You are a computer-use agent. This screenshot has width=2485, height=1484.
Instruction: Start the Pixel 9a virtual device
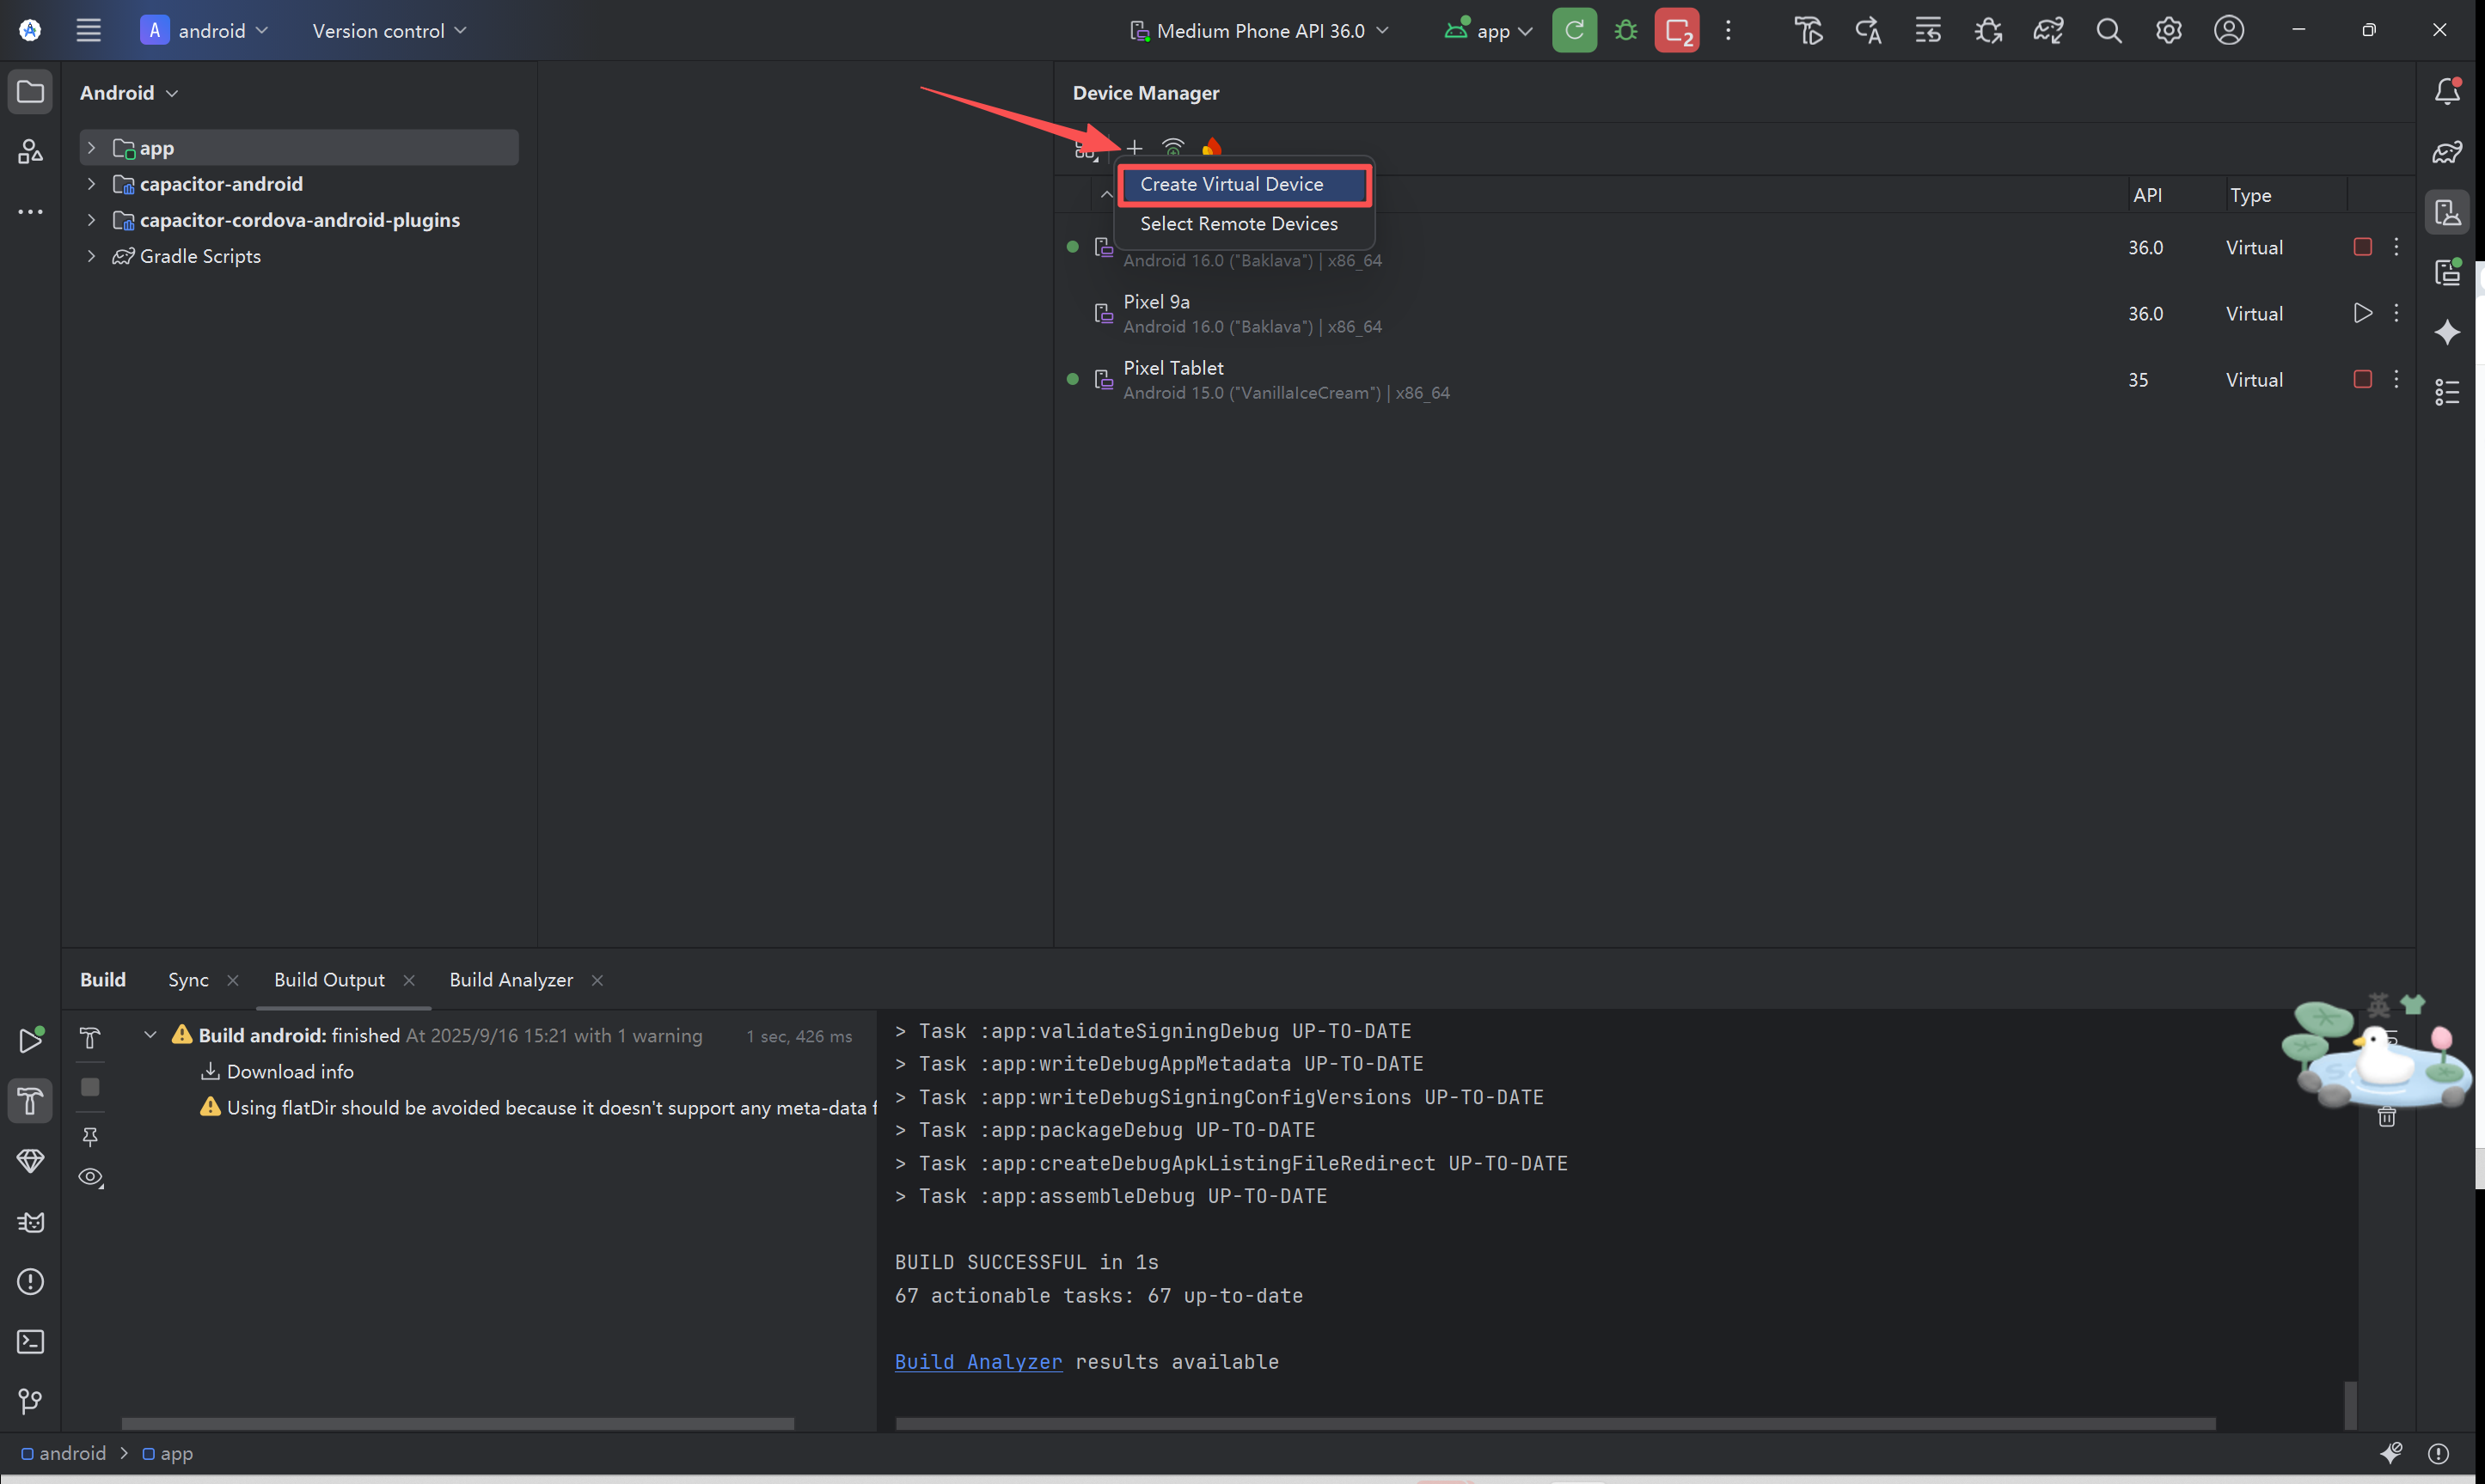2361,313
